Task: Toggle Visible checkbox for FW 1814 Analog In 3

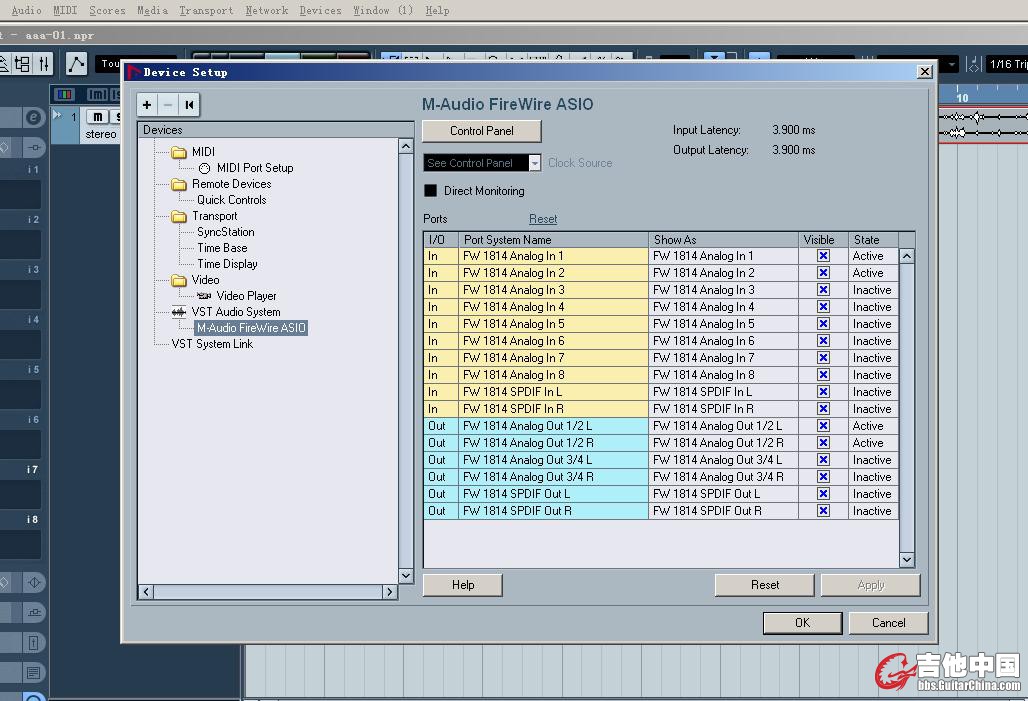Action: point(823,290)
